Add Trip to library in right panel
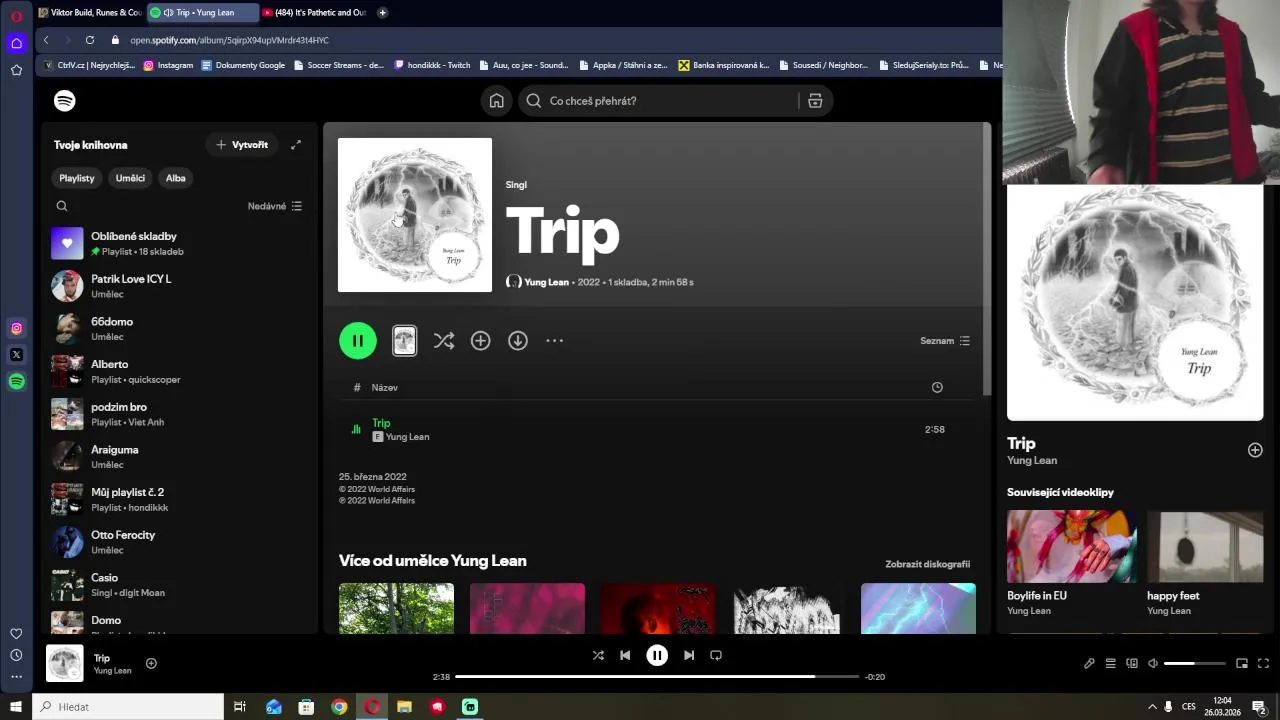Viewport: 1280px width, 720px height. point(1255,450)
